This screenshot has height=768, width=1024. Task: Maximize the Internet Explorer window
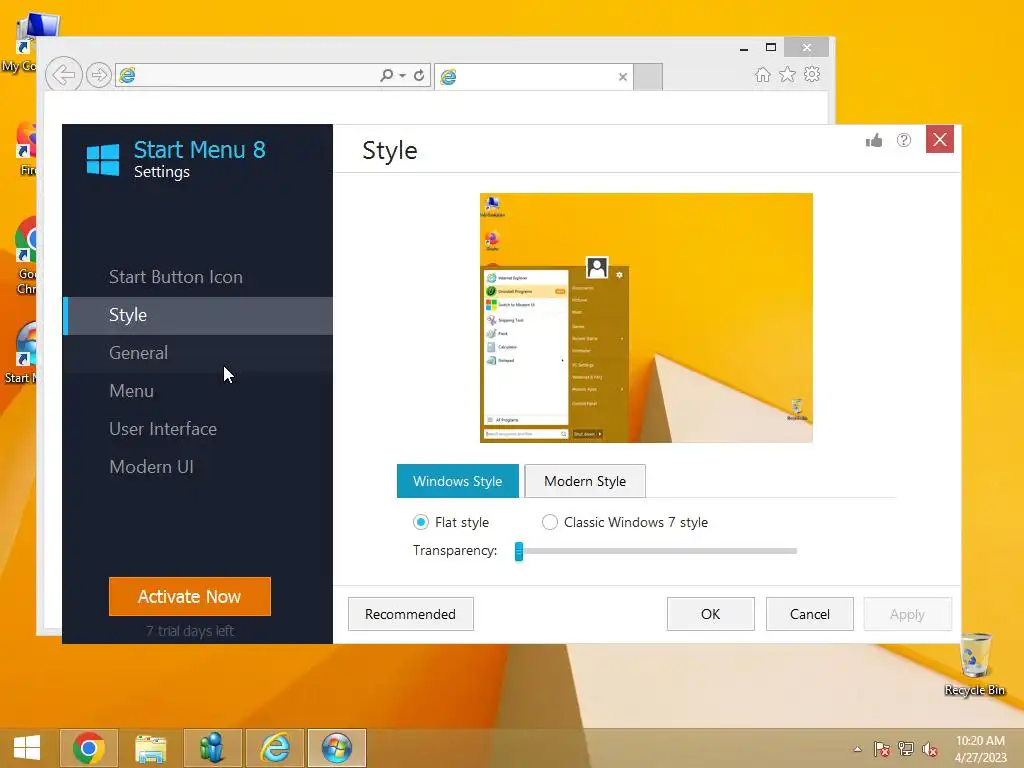[771, 48]
